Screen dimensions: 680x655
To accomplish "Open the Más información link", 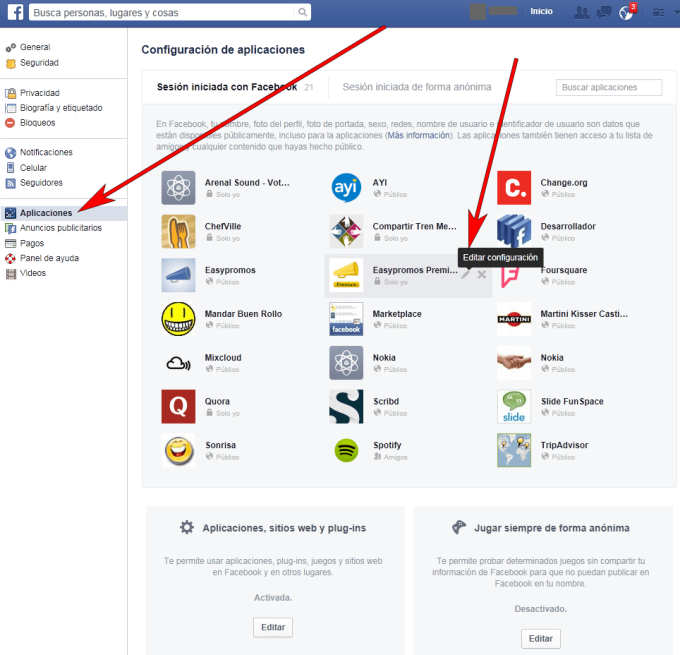I will [418, 135].
